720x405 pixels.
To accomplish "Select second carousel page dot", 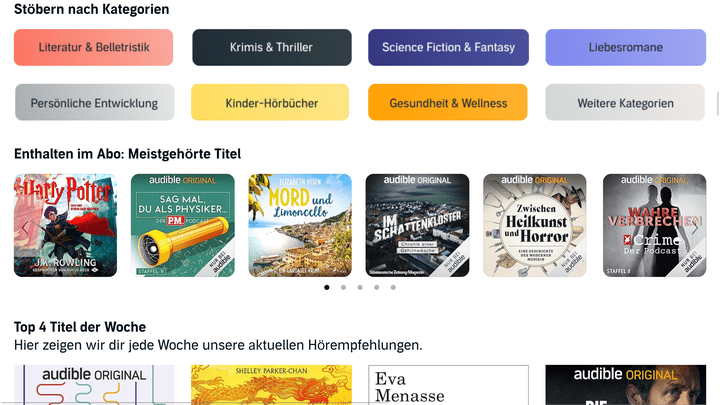I will coord(343,287).
